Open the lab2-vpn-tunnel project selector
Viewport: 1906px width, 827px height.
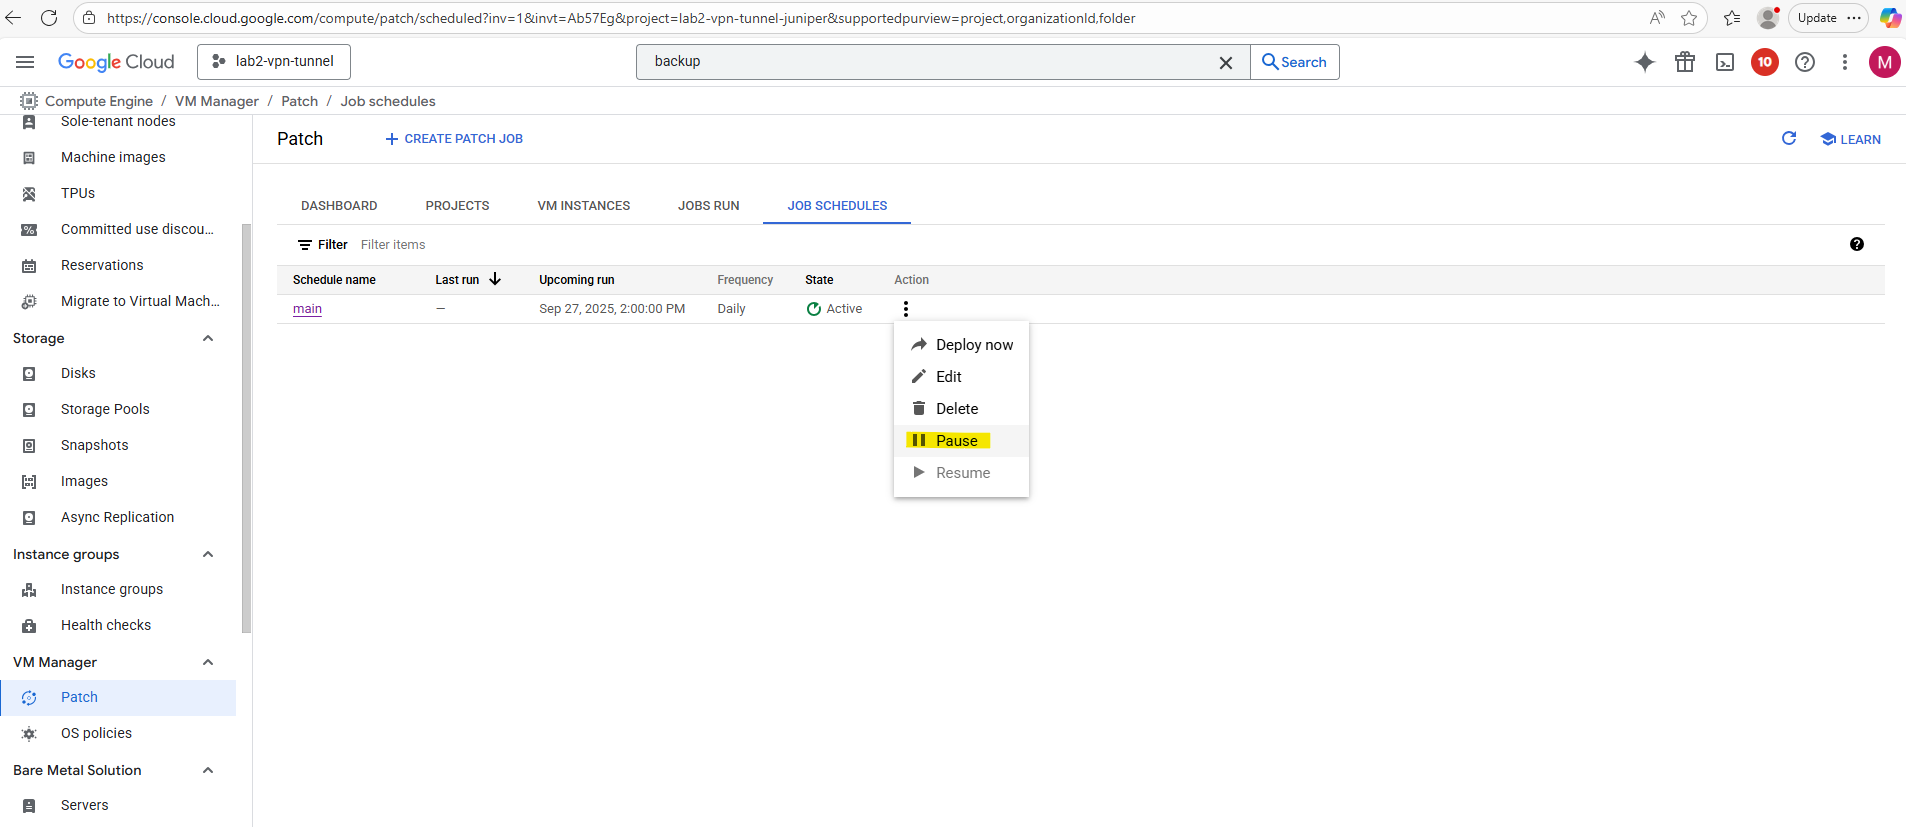274,62
